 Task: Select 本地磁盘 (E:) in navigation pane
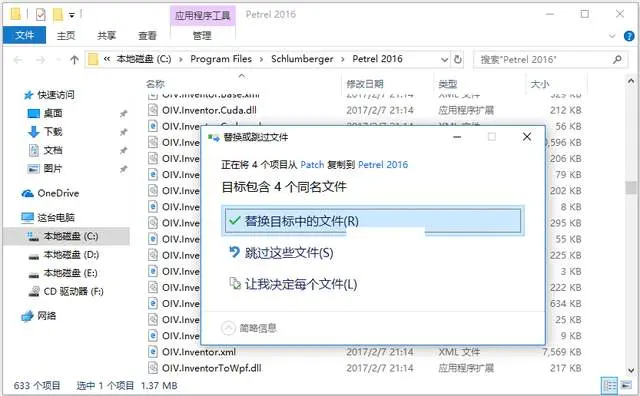tap(63, 273)
